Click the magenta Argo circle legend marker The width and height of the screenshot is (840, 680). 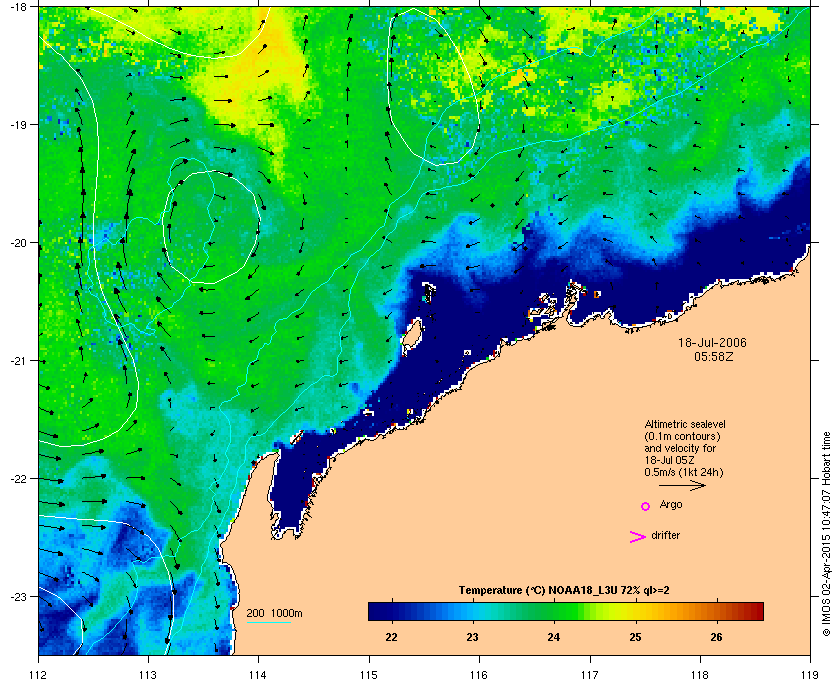[x=646, y=506]
